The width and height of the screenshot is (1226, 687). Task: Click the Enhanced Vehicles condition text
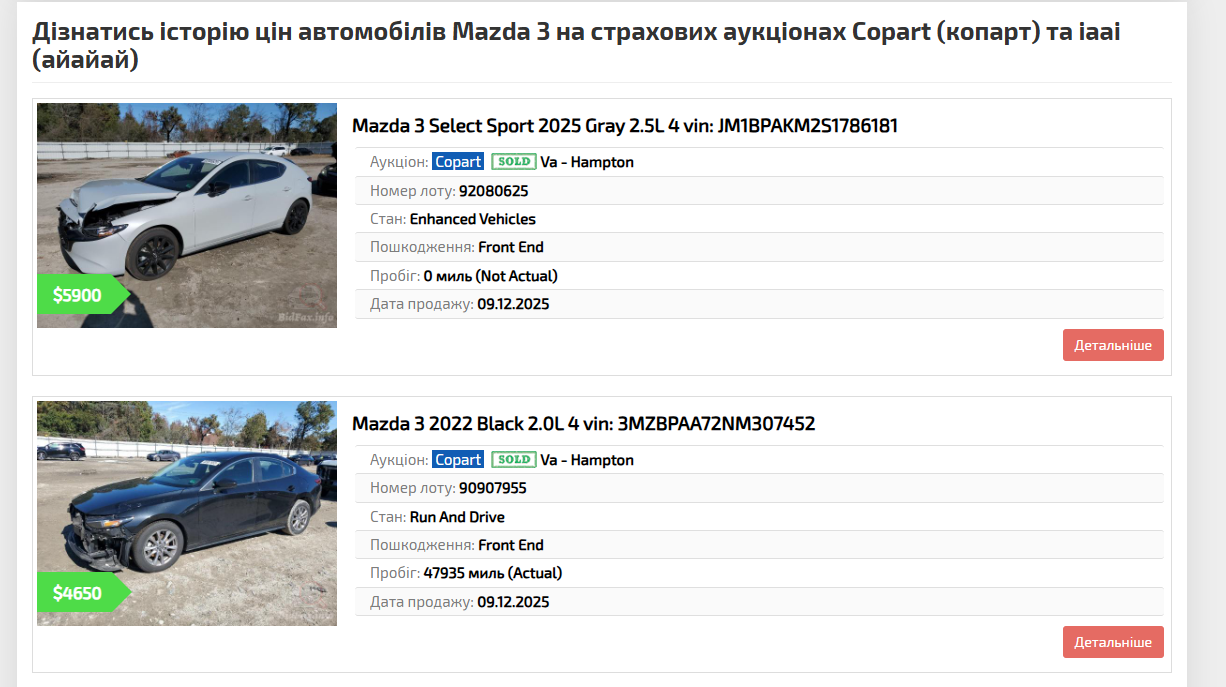[x=472, y=219]
